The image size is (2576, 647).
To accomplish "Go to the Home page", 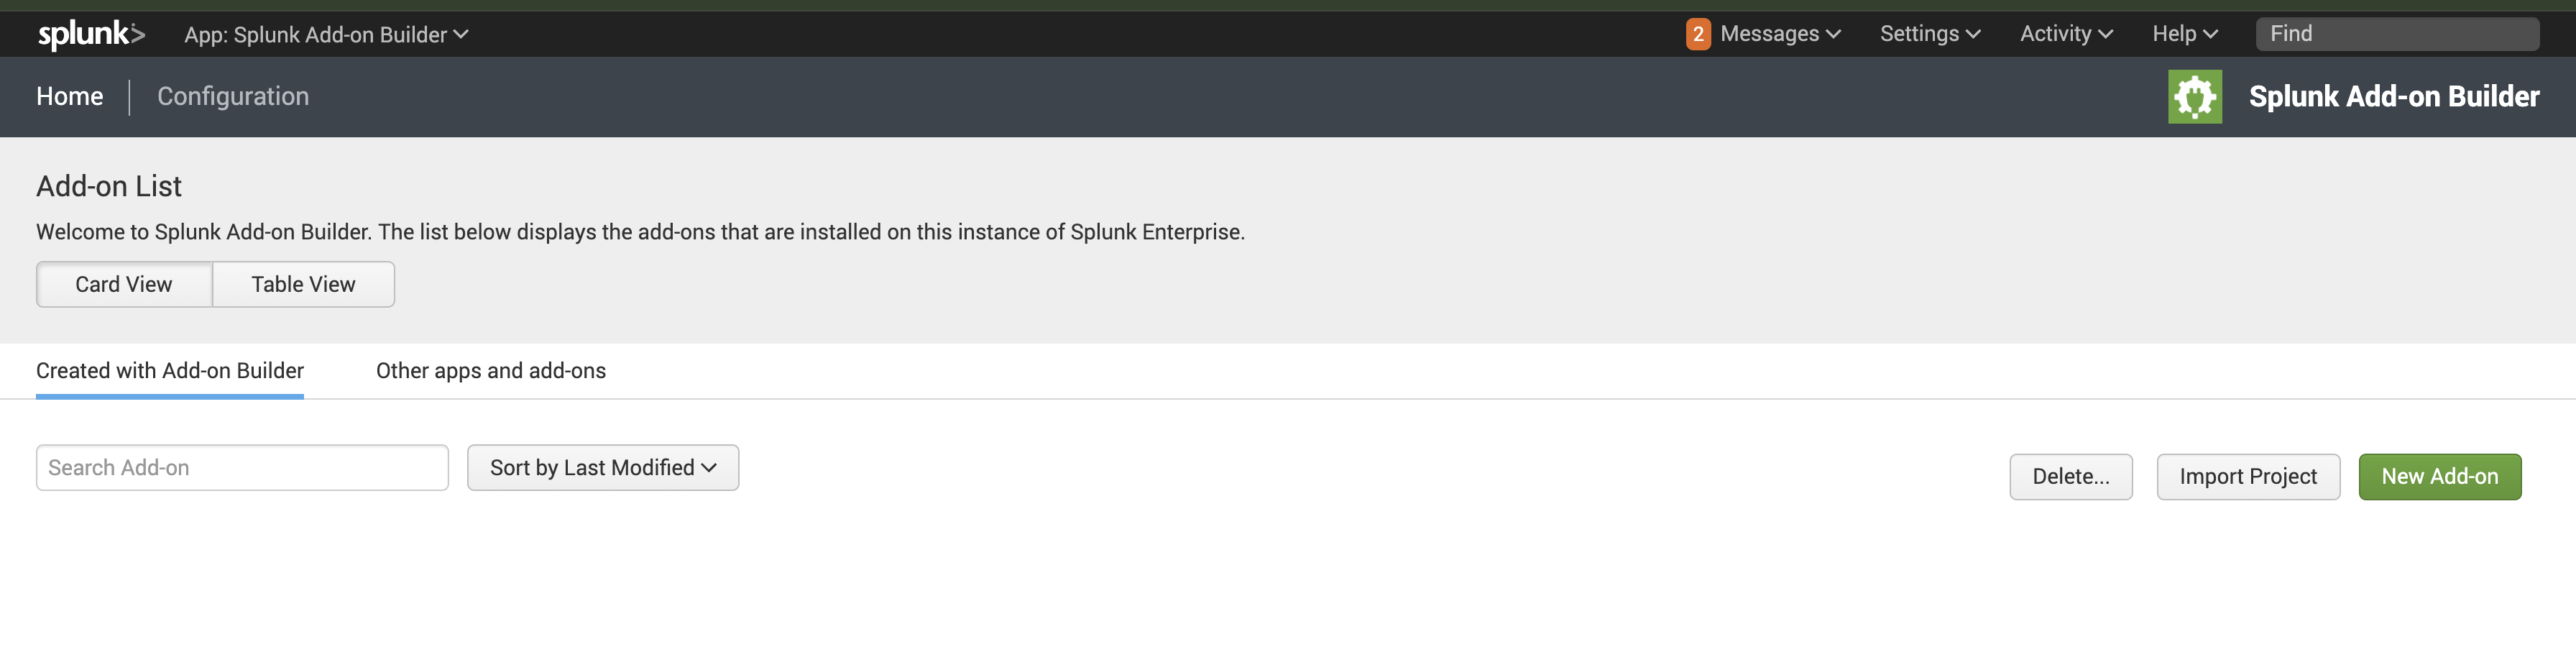I will [69, 96].
